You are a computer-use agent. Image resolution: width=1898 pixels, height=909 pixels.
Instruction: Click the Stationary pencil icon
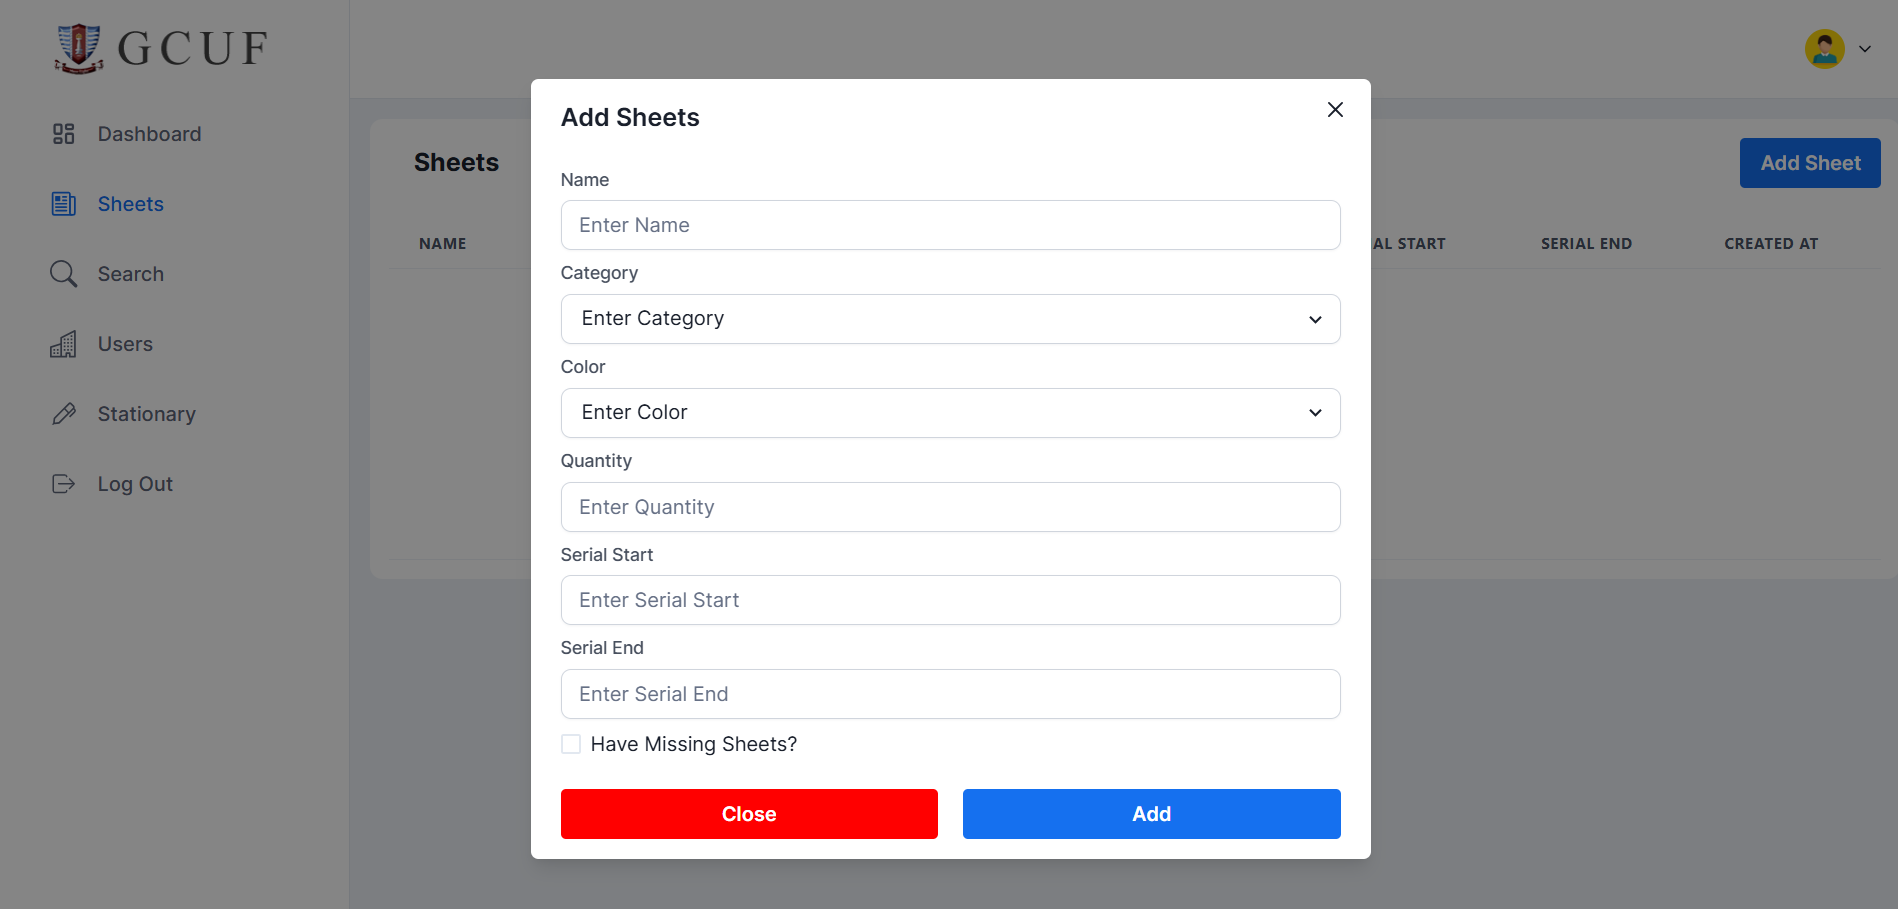point(64,414)
